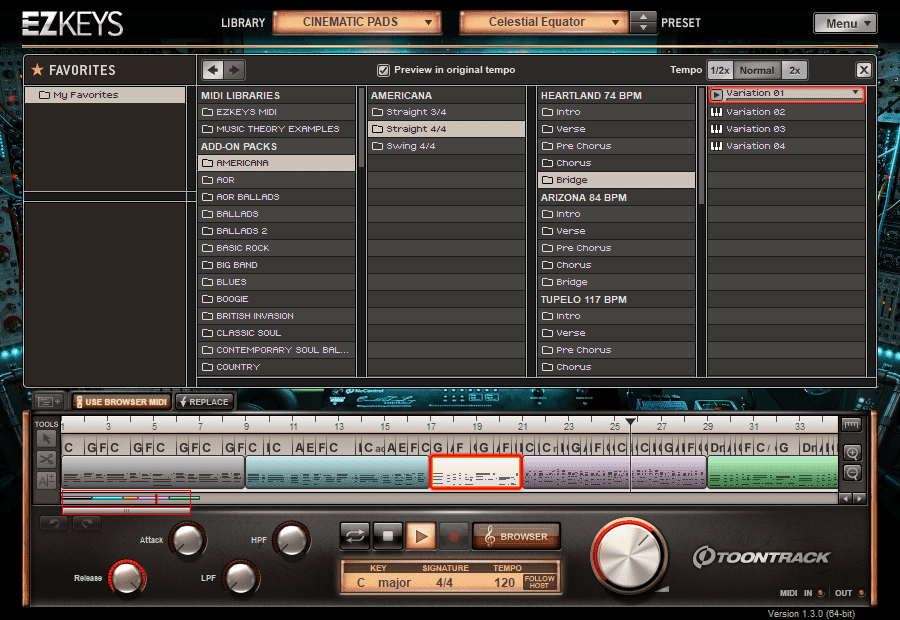Select the BIG BAND pack
This screenshot has width=900, height=620.
277,265
